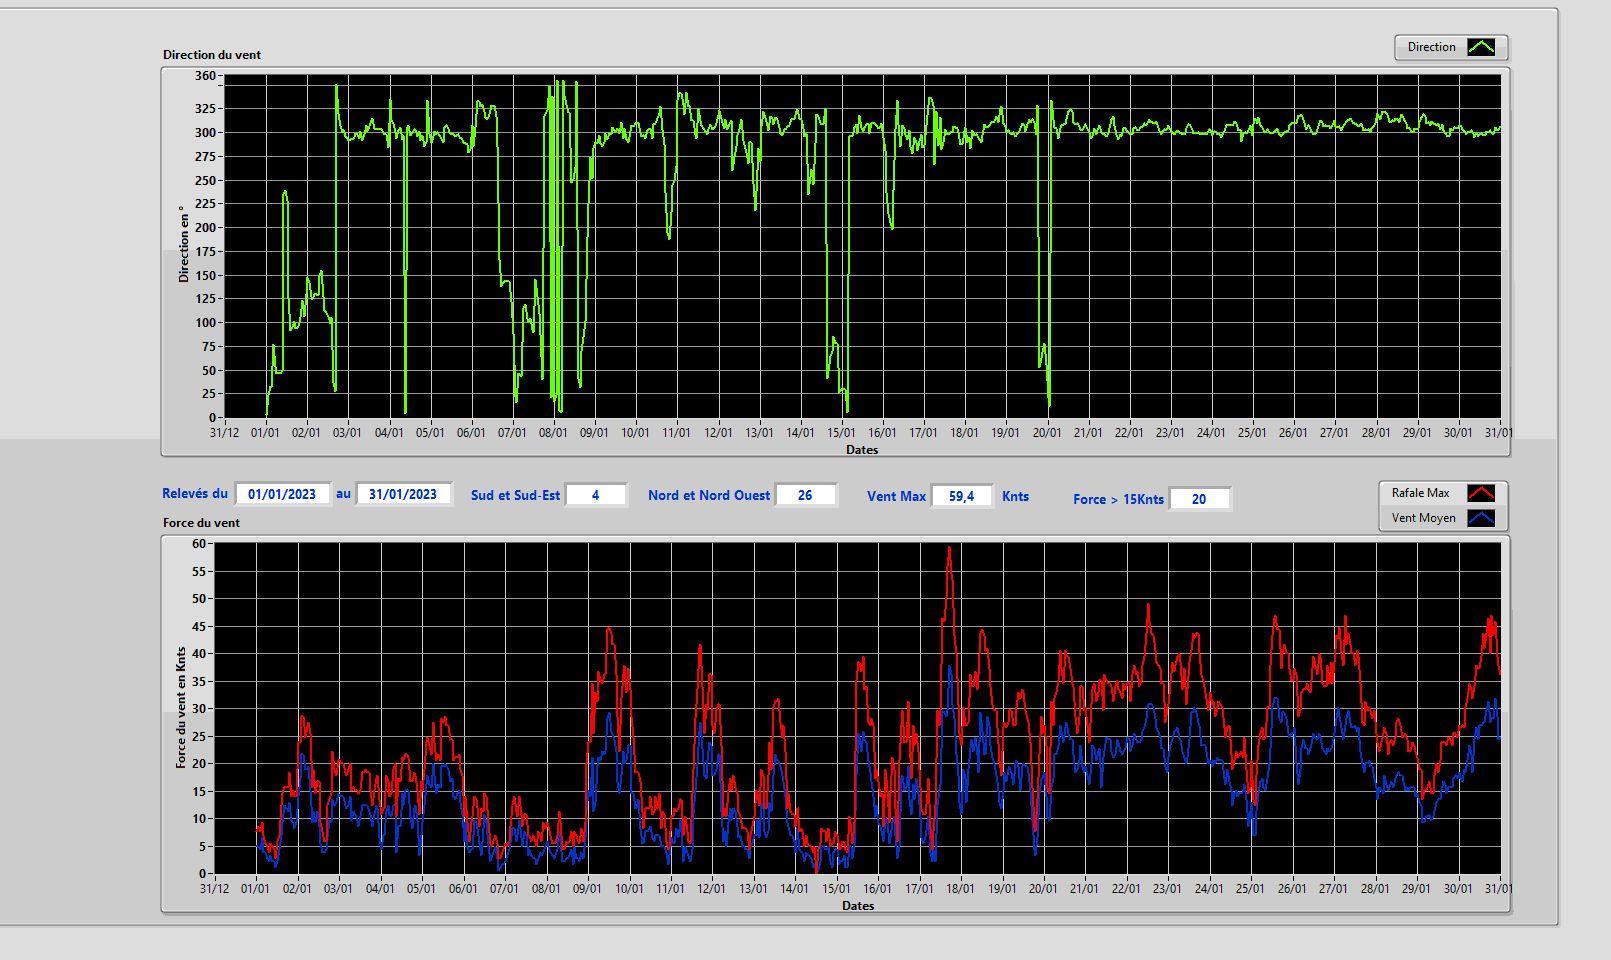Click the Rafale Max legend label
Image resolution: width=1611 pixels, height=960 pixels.
click(1420, 493)
